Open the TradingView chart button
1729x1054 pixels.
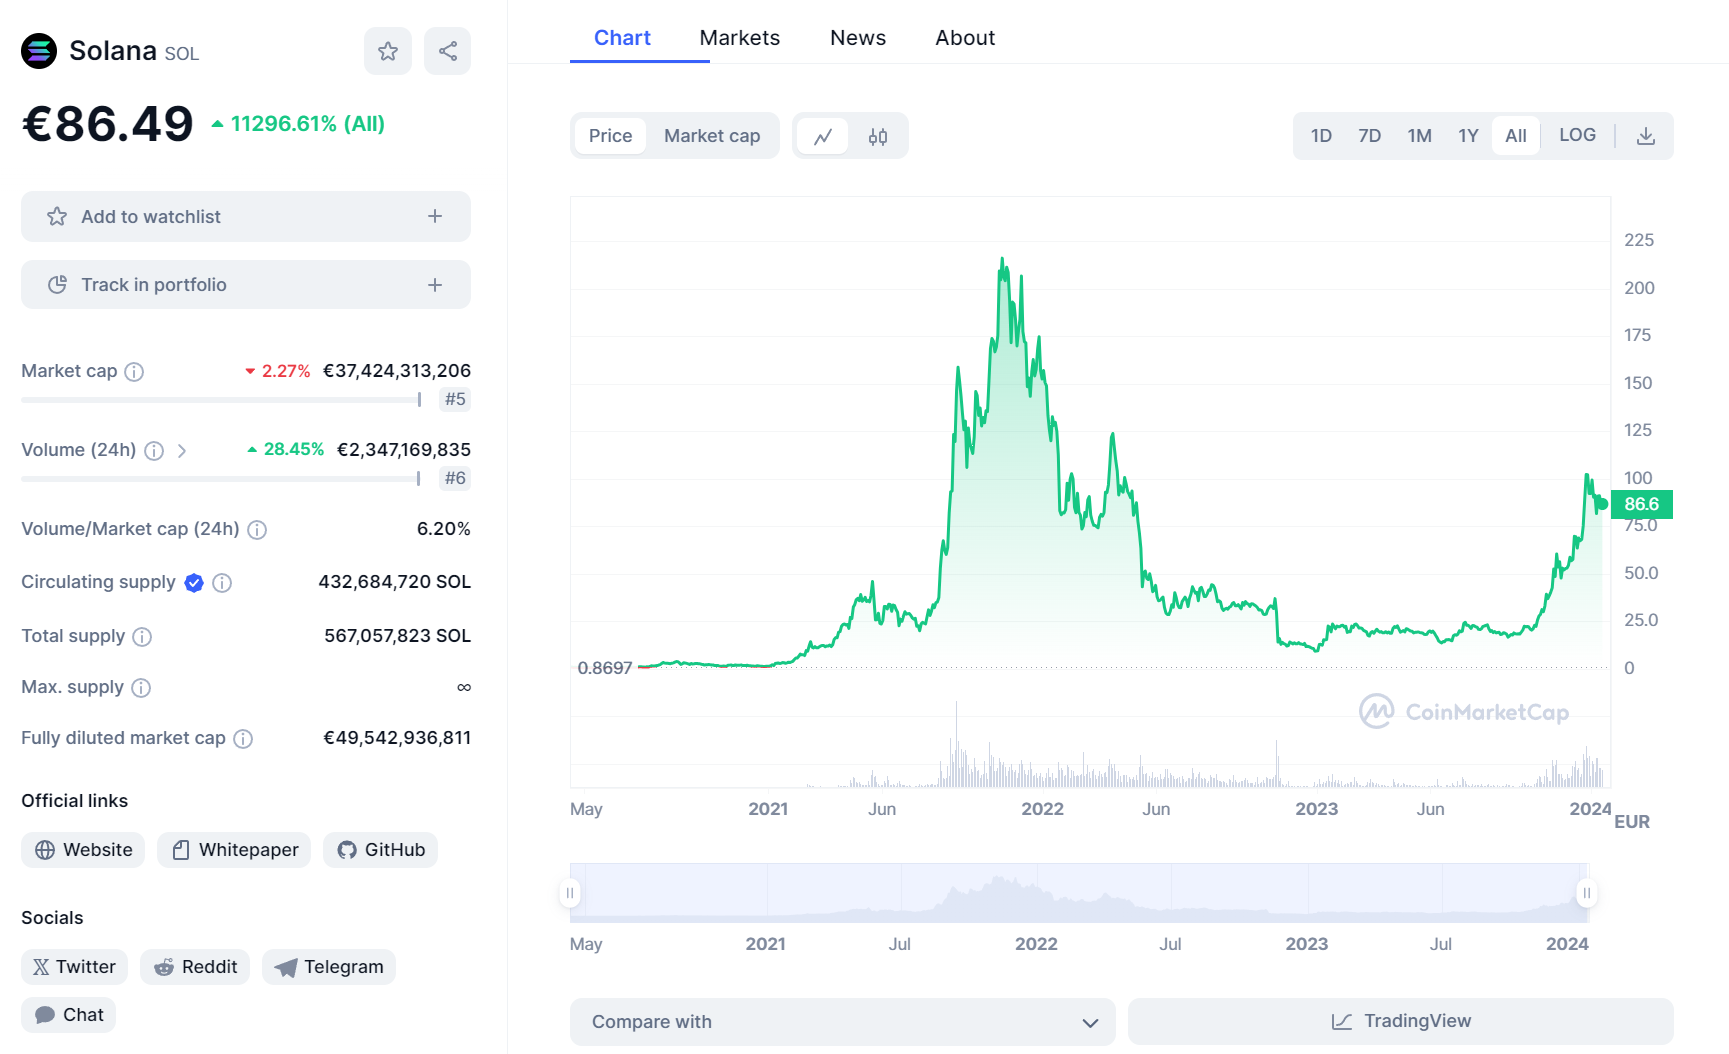tap(1400, 1021)
